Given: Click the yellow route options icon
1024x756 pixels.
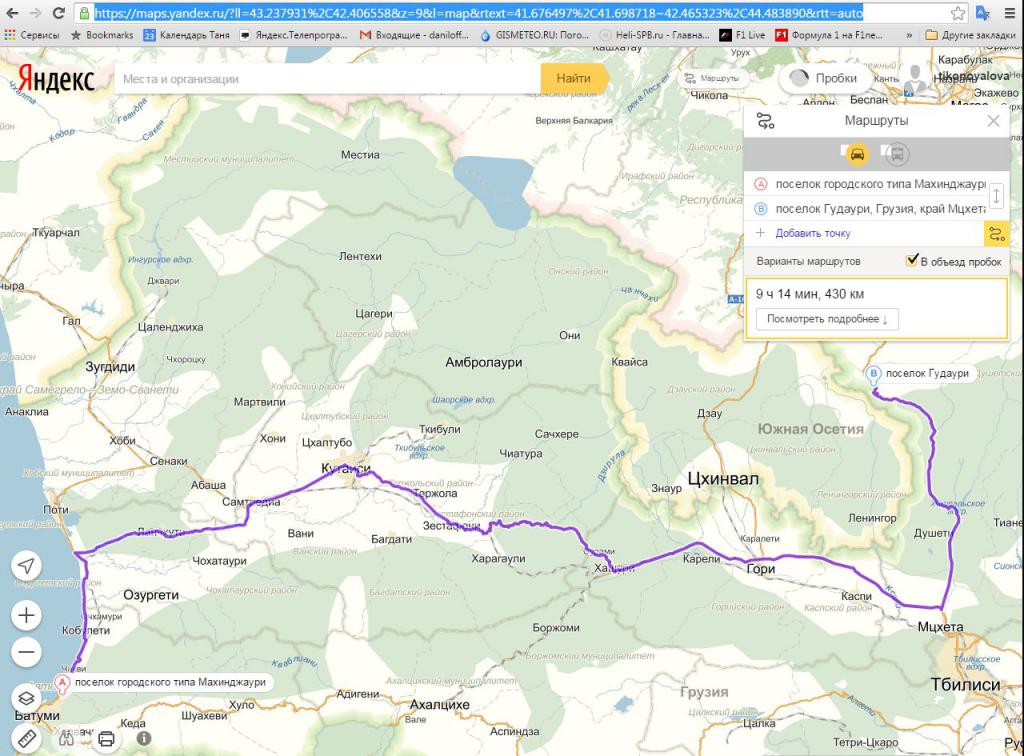Looking at the screenshot, I should 997,234.
